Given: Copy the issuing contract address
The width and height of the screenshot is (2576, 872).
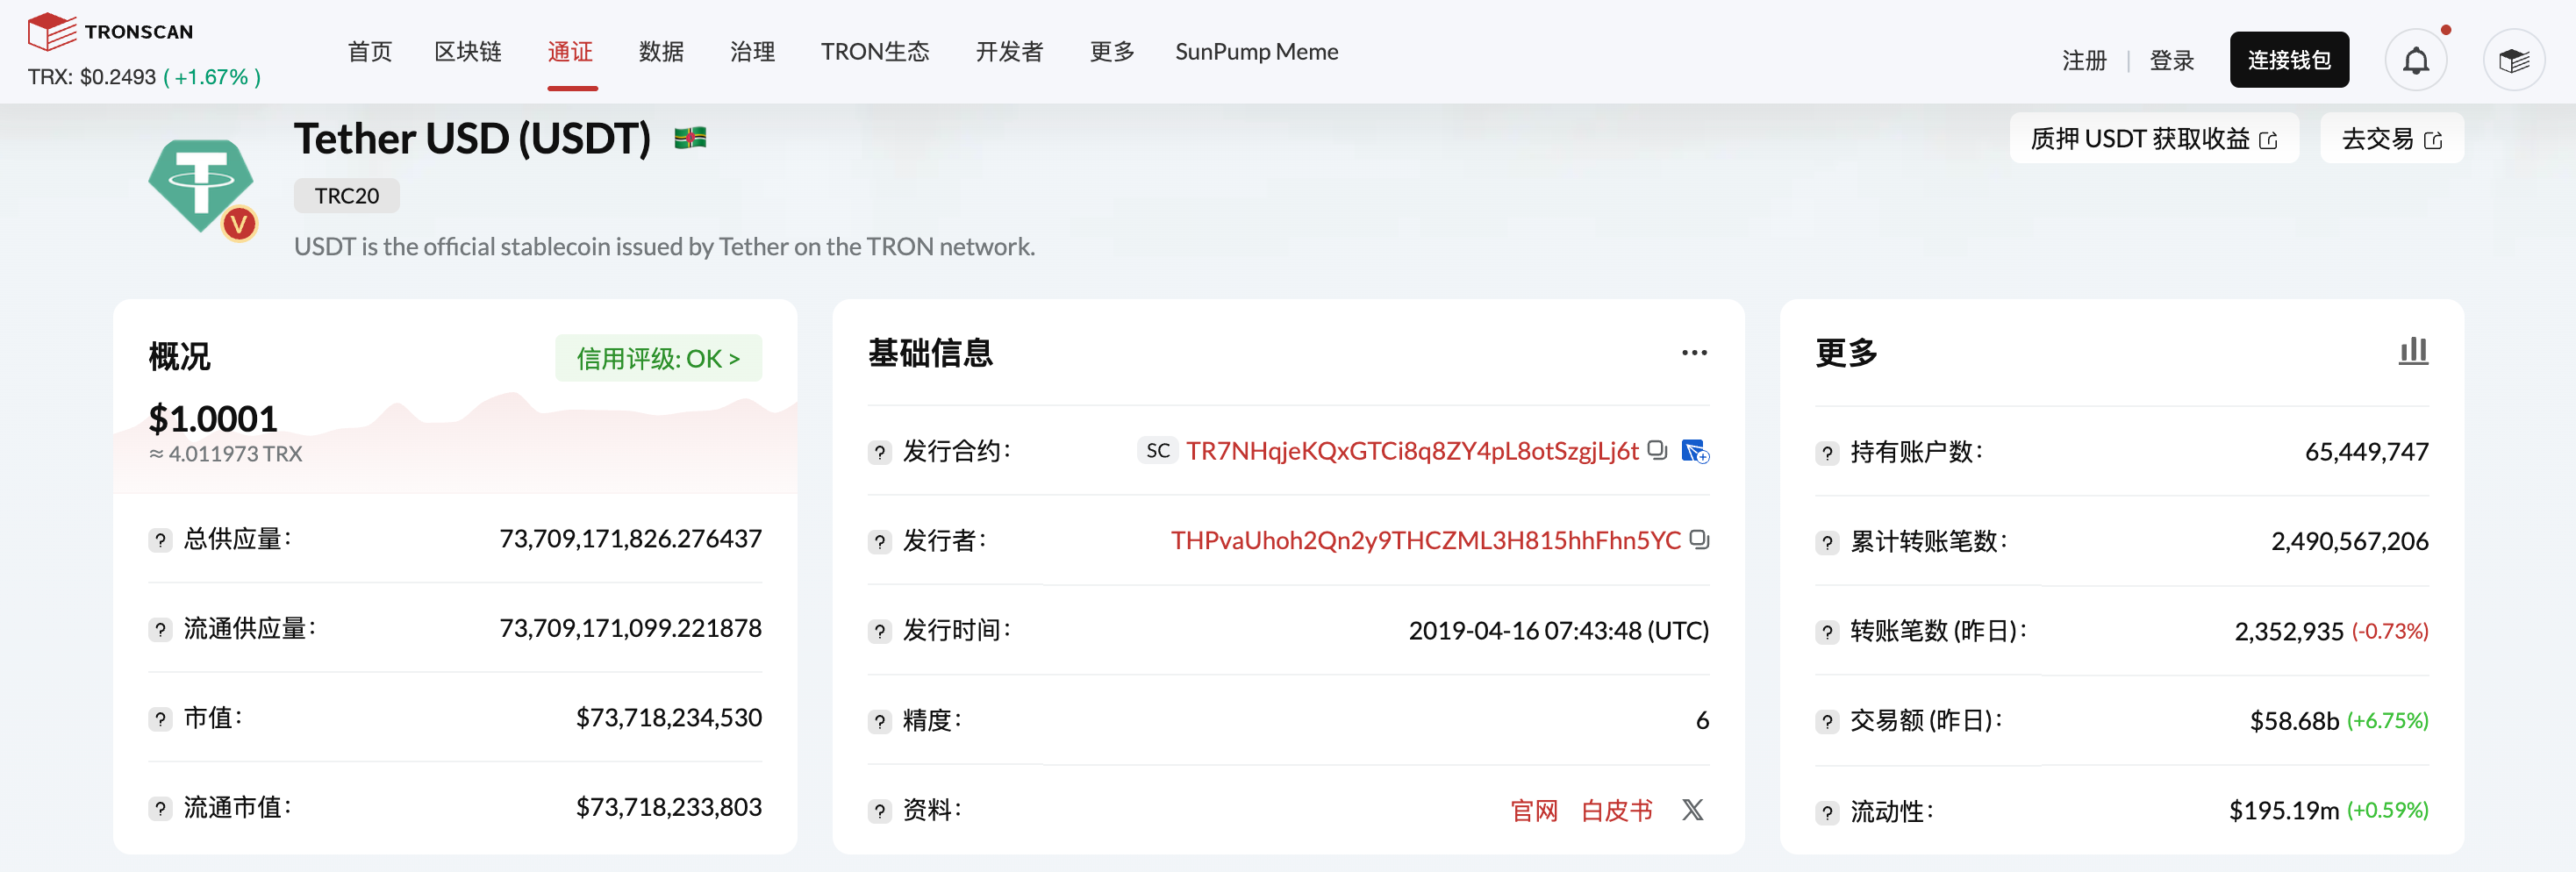Looking at the screenshot, I should click(1657, 450).
